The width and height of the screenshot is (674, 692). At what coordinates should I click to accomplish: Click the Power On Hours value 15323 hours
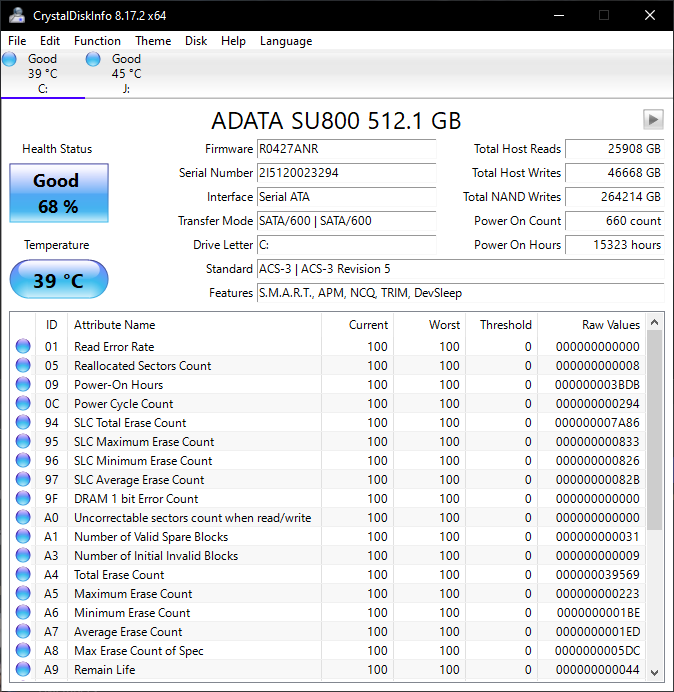[x=614, y=244]
